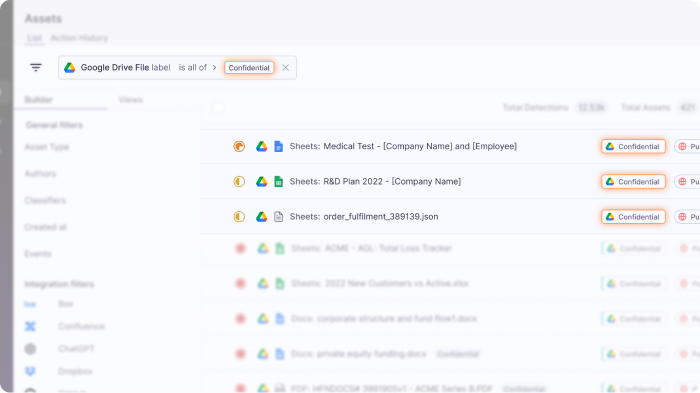Click the Google Drive icon in order_fulfilment row
The image size is (700, 393).
pyautogui.click(x=262, y=217)
